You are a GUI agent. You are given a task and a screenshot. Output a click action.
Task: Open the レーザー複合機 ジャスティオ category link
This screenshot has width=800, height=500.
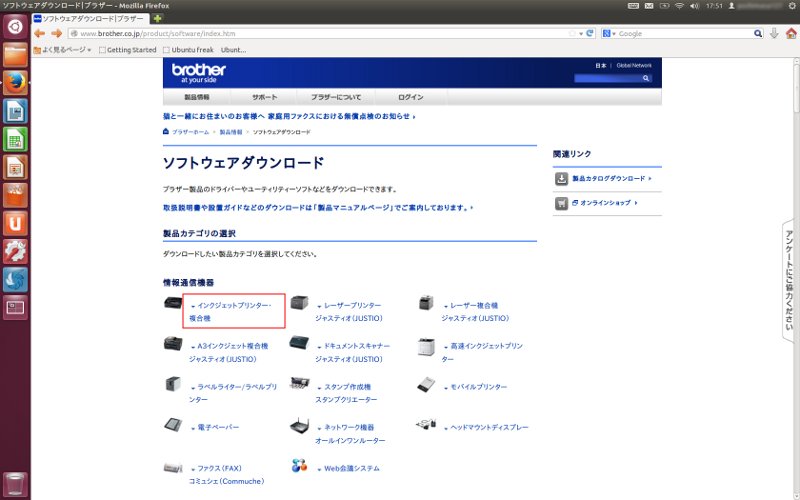coord(475,312)
